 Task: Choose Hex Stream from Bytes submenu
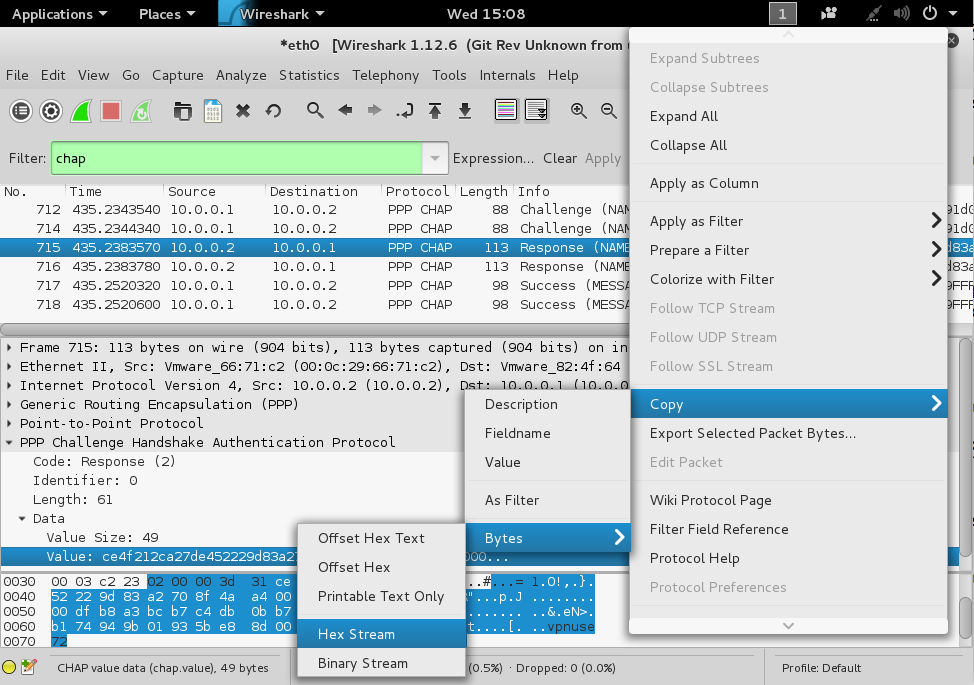[x=382, y=634]
